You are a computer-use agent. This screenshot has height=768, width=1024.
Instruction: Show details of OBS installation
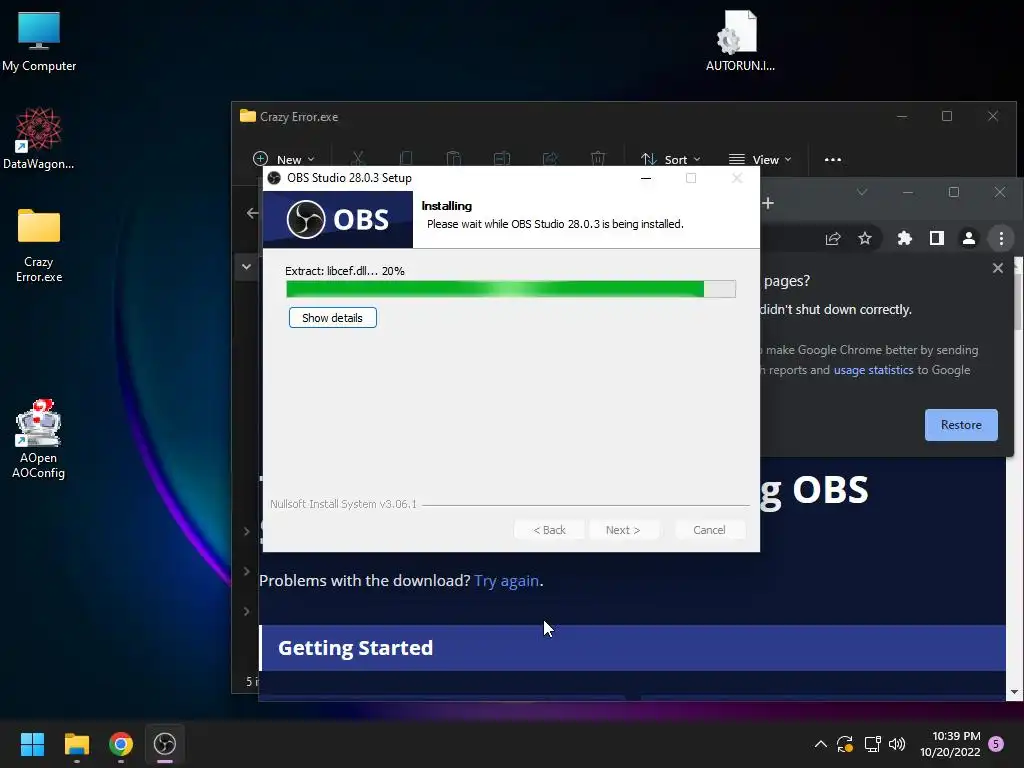[x=332, y=318]
